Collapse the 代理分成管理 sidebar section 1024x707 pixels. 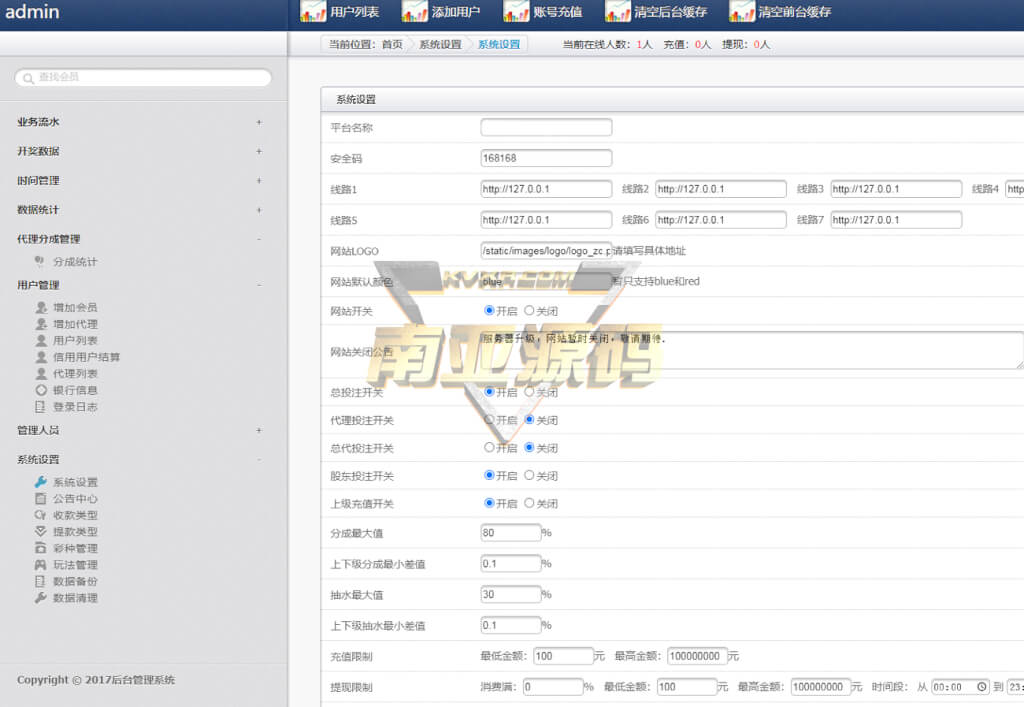click(259, 240)
